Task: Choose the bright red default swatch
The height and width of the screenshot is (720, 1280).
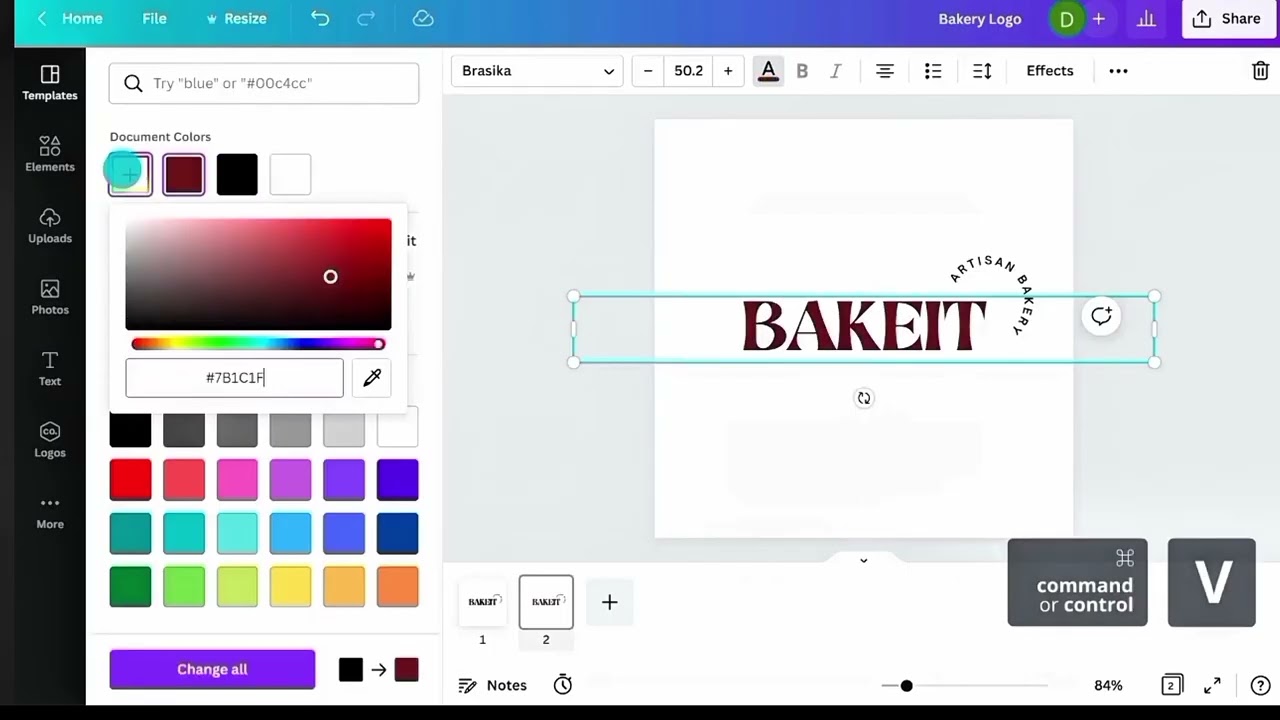Action: tap(130, 480)
